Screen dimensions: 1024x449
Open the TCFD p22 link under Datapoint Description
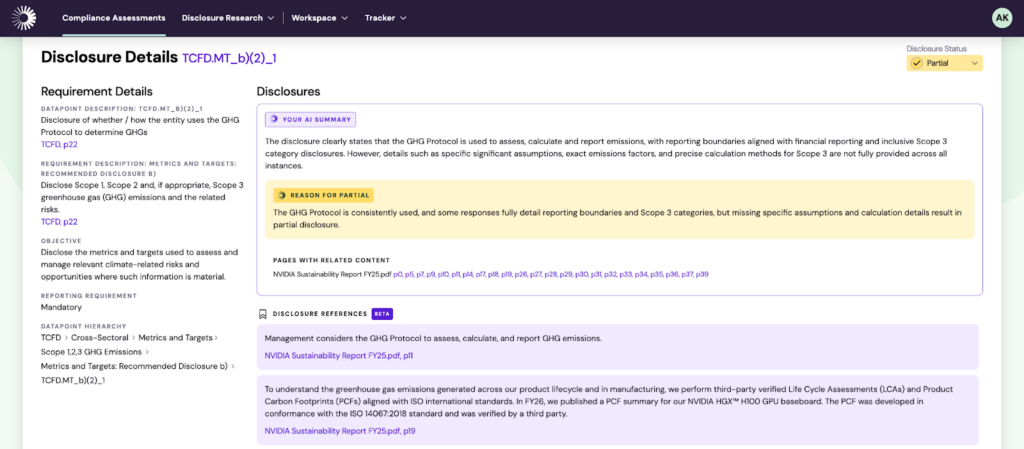[59, 145]
